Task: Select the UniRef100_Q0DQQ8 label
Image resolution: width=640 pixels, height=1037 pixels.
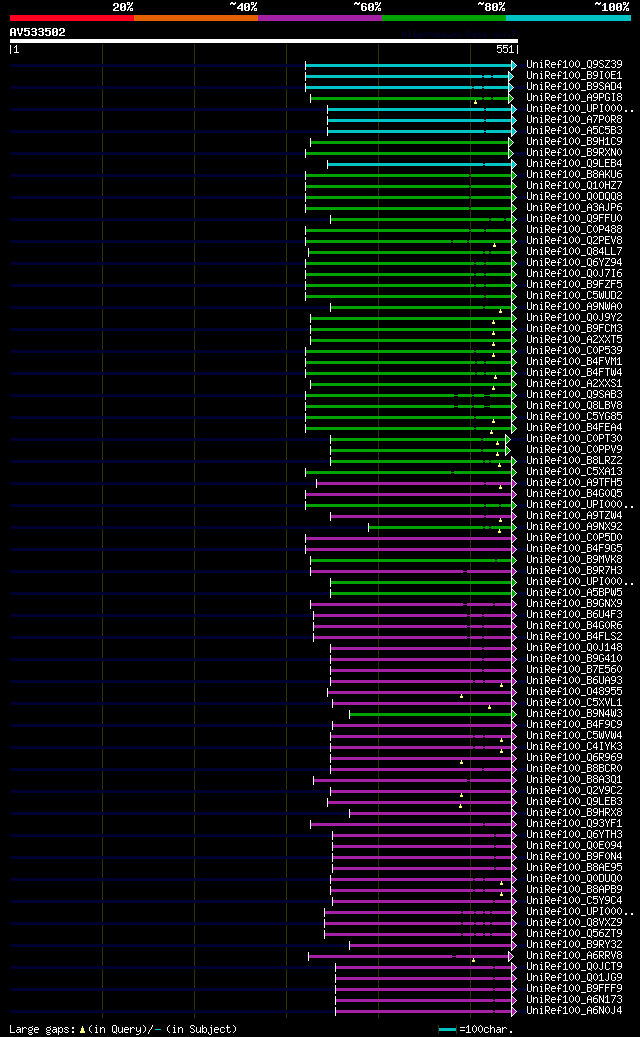Action: point(574,196)
